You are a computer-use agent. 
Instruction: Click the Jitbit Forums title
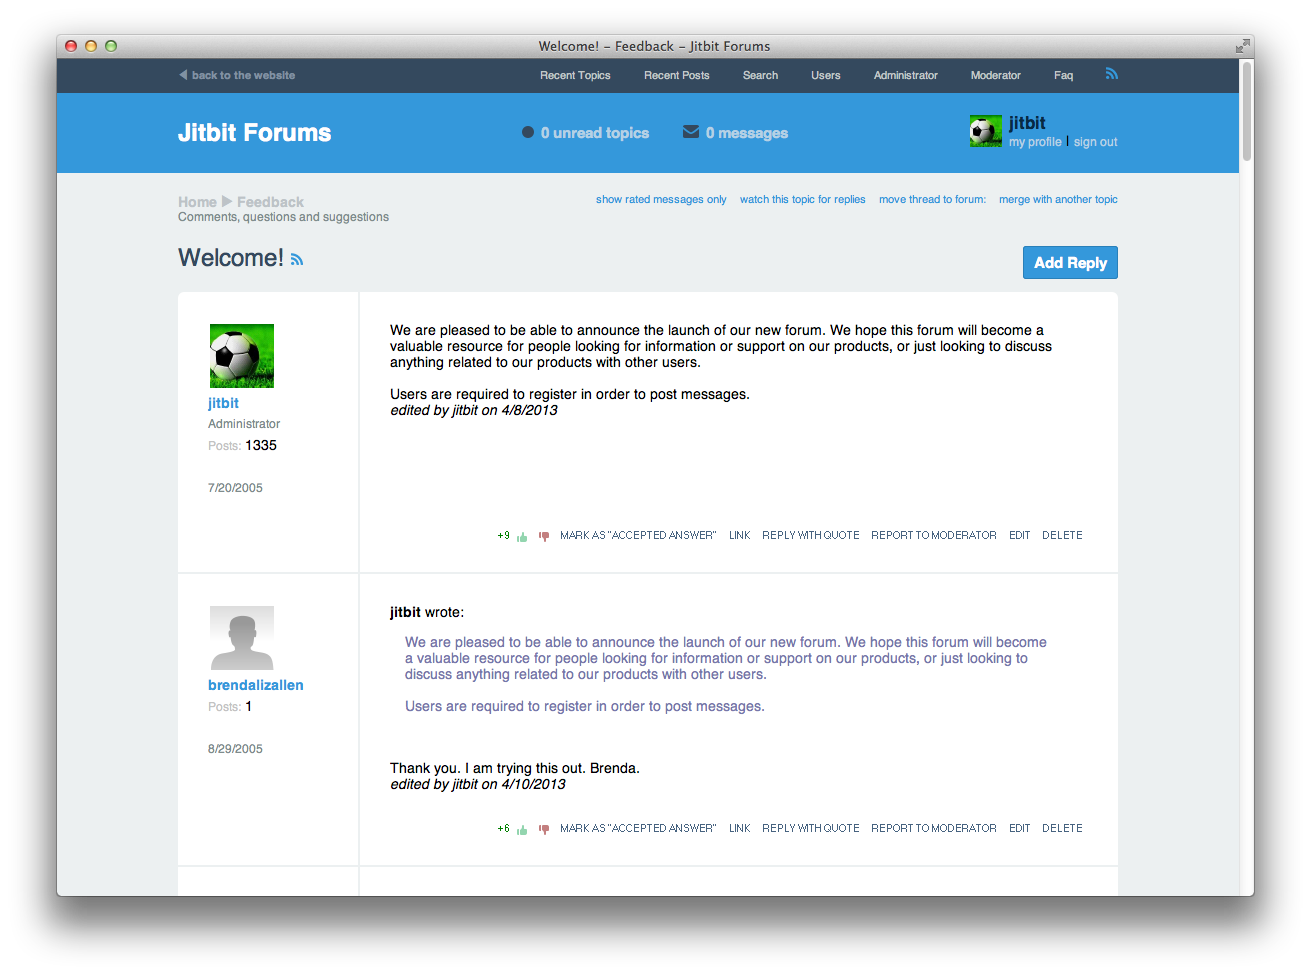pyautogui.click(x=255, y=133)
